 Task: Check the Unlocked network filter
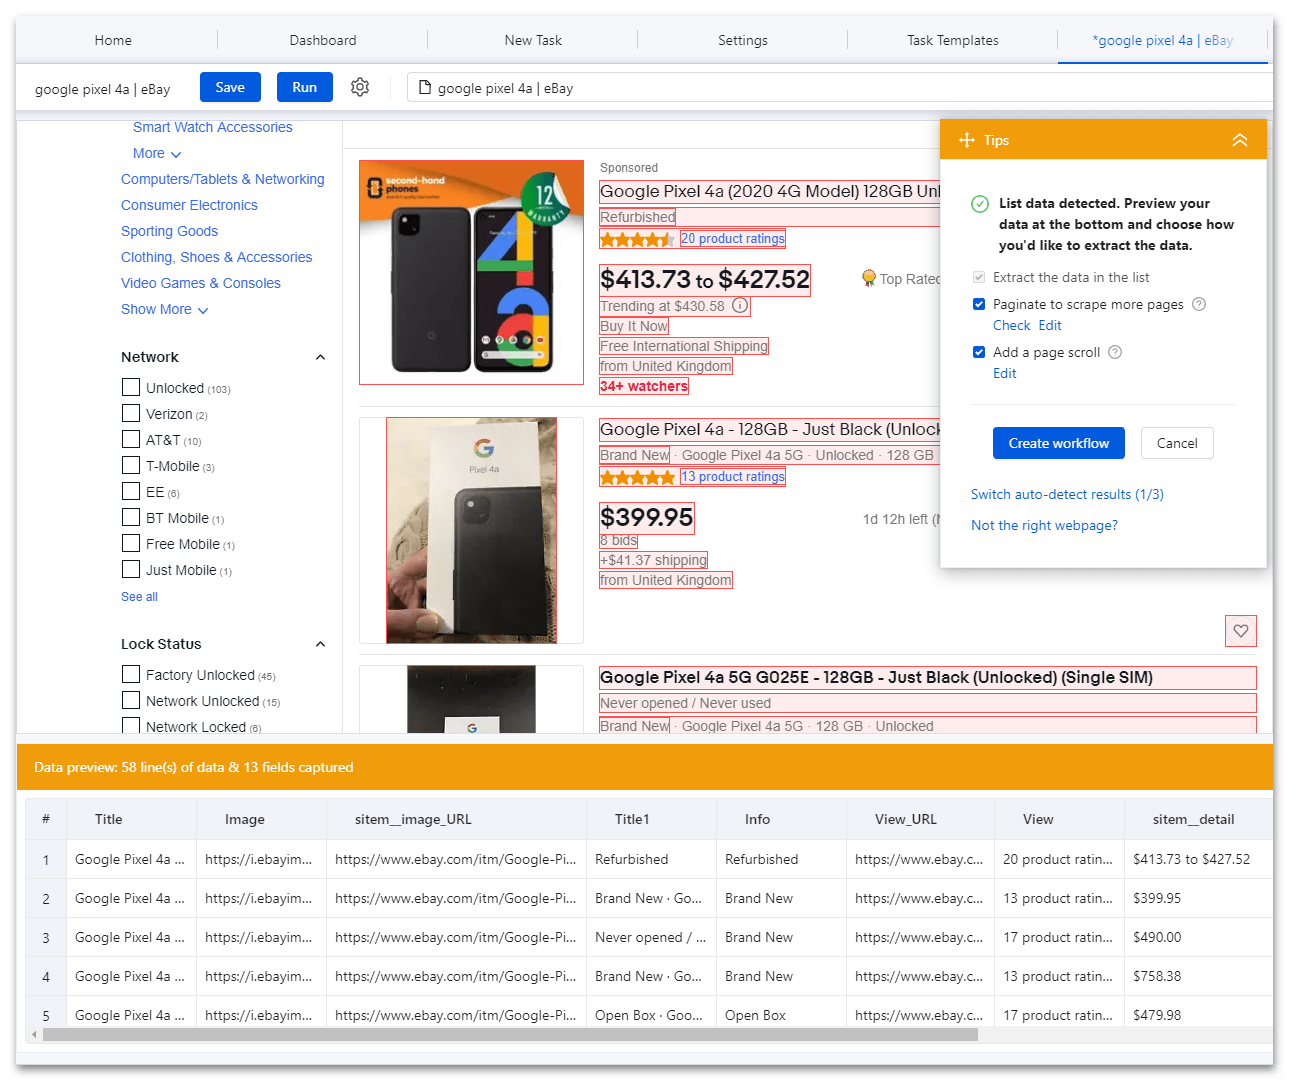tap(131, 387)
